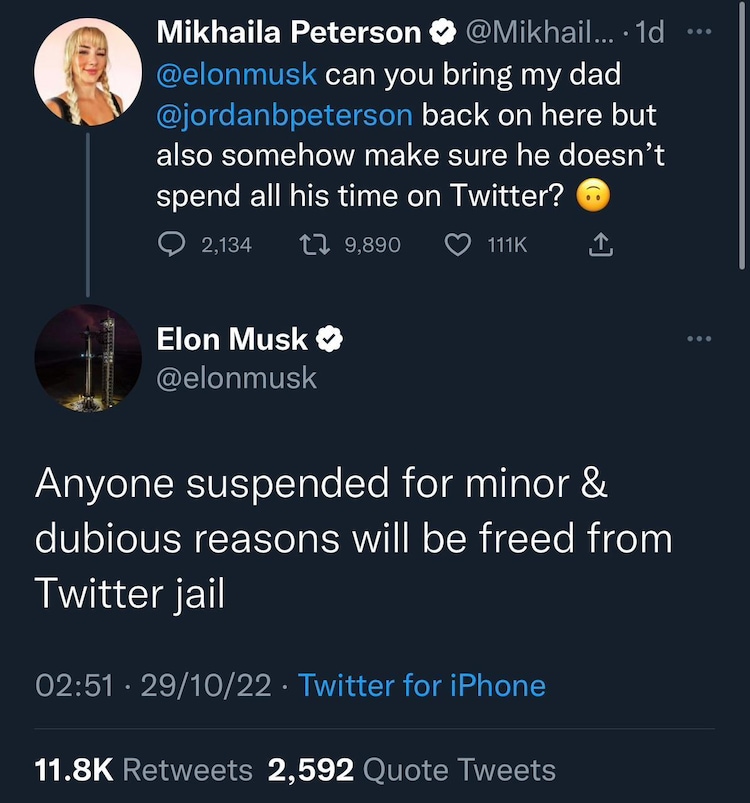Like Mikhaila Peterson's tweet with the heart
The image size is (750, 803).
click(457, 244)
